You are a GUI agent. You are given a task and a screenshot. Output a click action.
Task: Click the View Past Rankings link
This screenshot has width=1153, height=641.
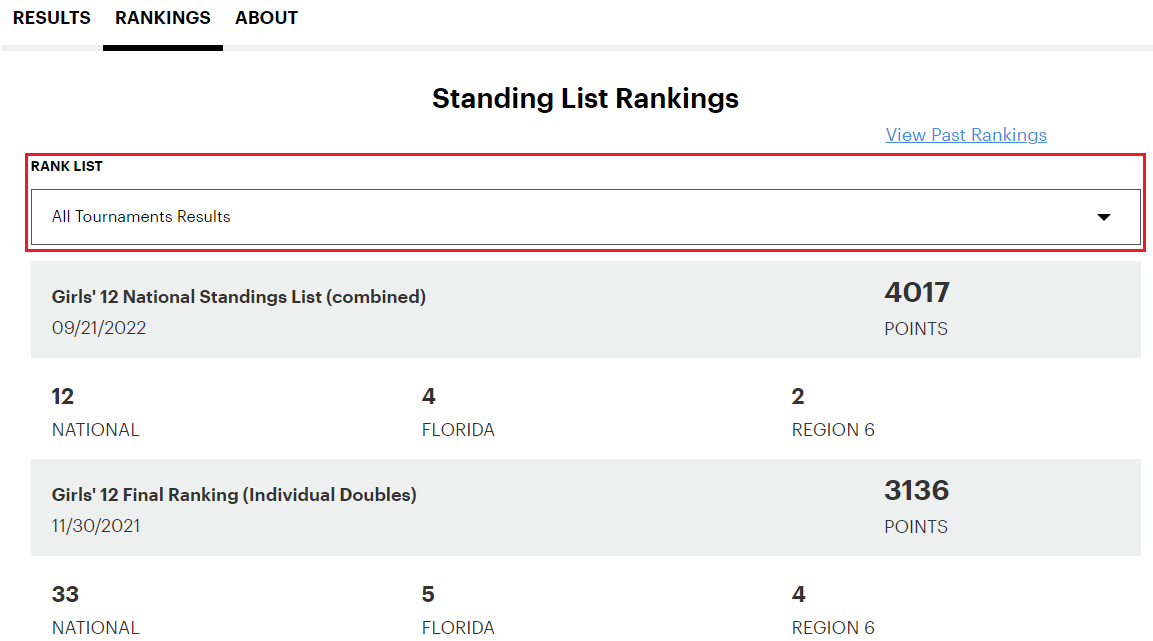click(966, 135)
